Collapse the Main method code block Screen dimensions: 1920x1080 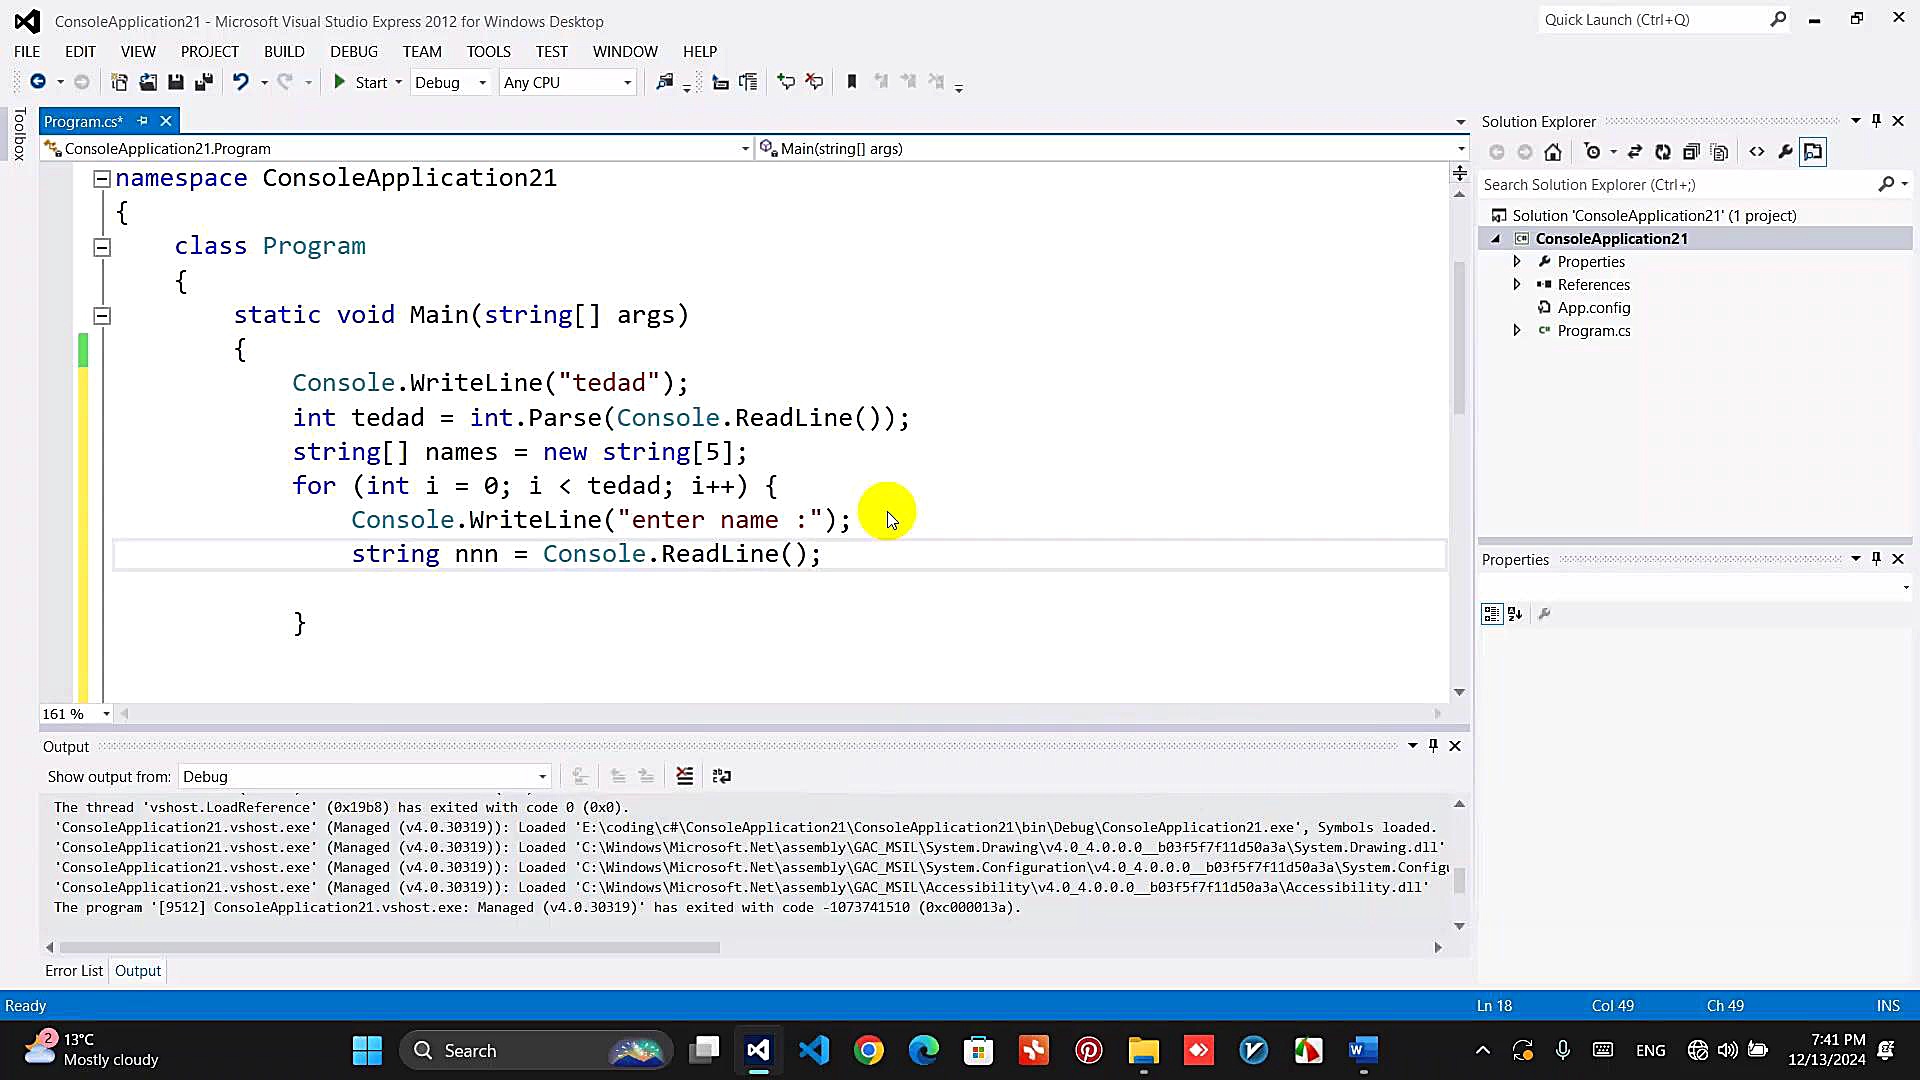(102, 316)
